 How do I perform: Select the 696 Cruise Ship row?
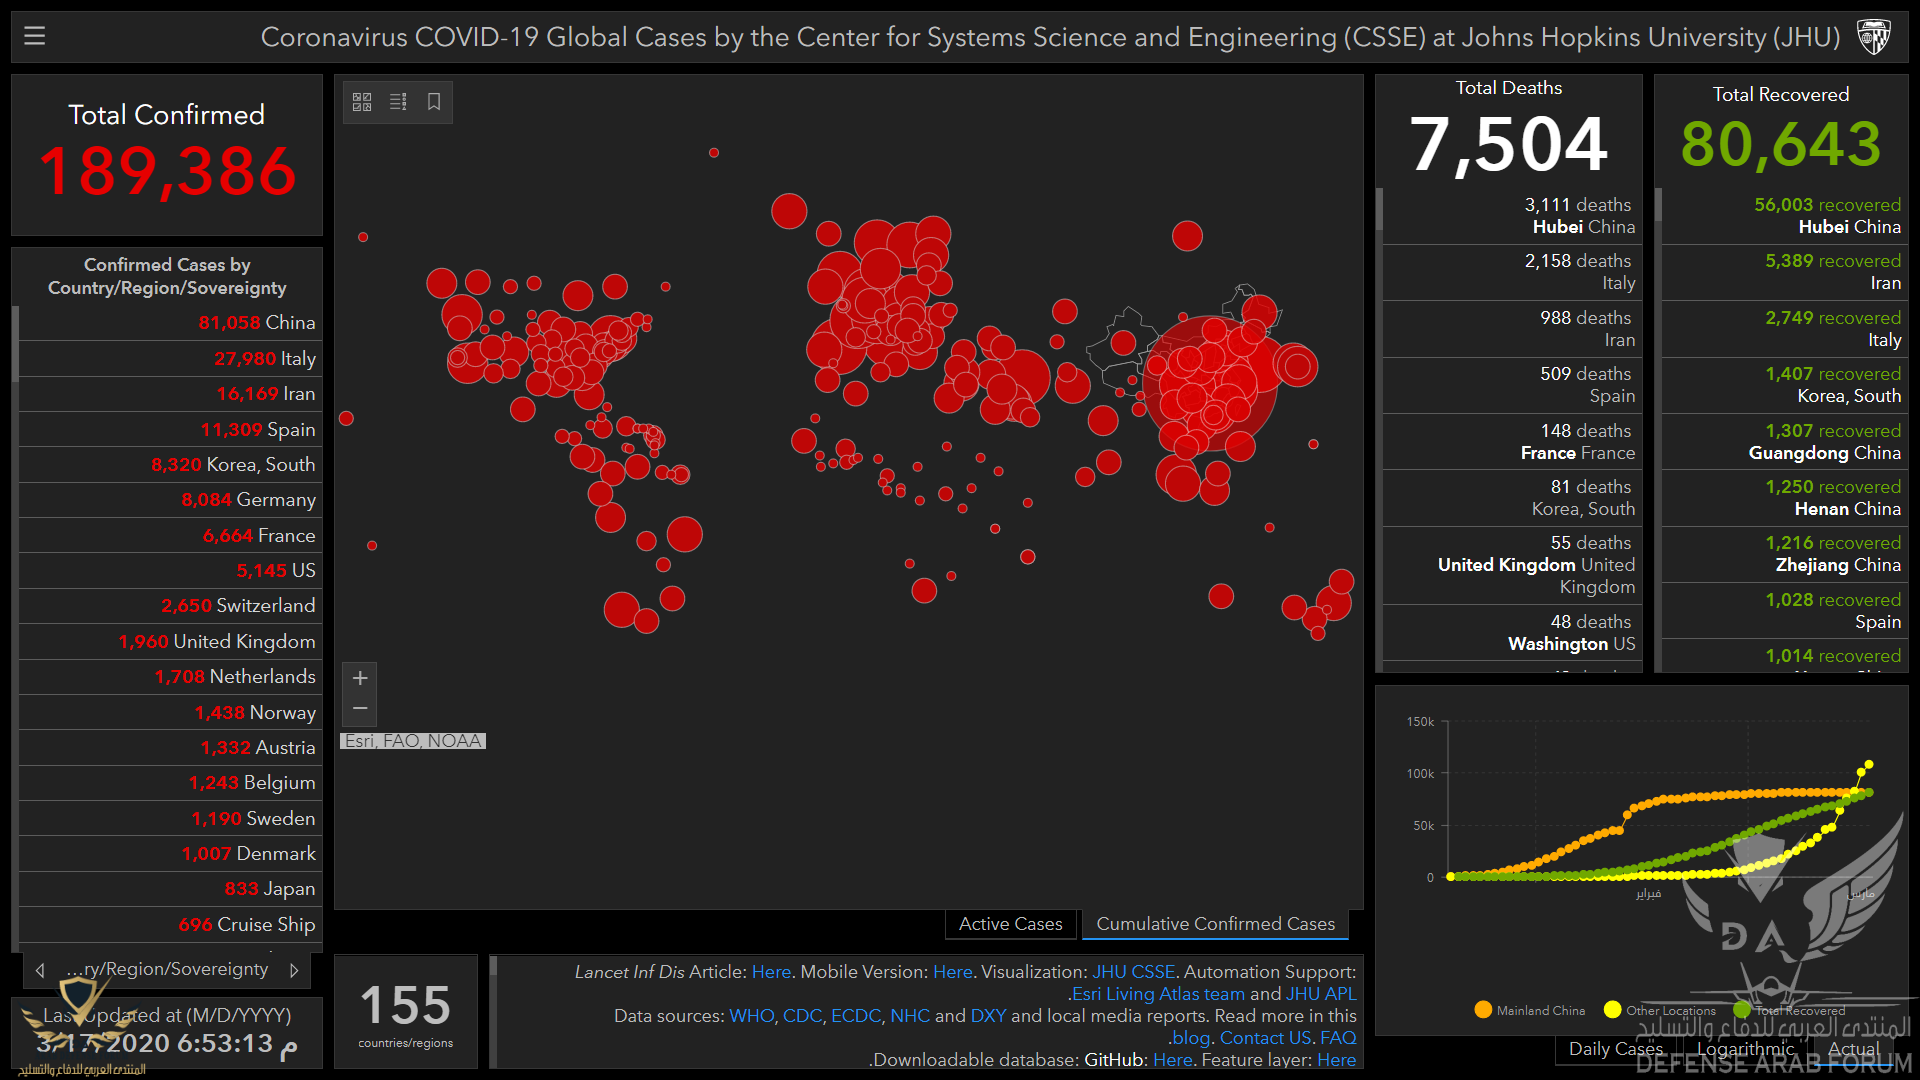coord(168,925)
